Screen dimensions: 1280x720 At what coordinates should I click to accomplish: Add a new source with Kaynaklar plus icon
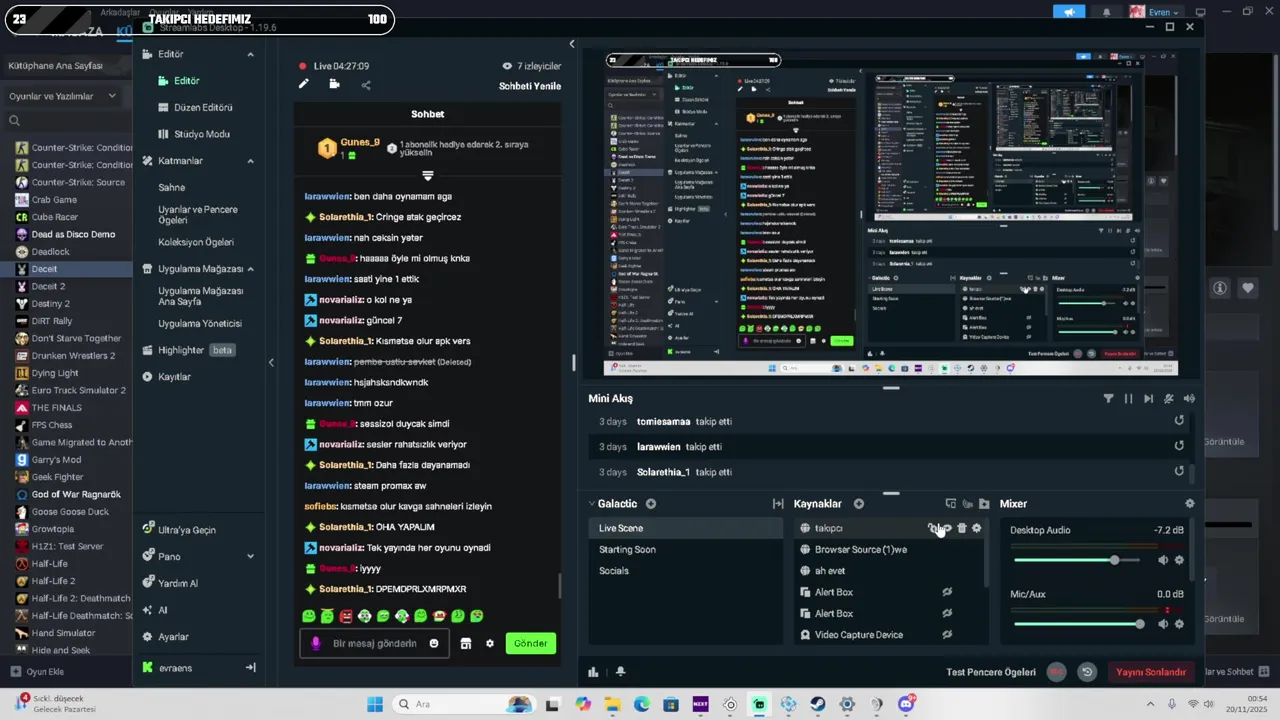click(859, 504)
